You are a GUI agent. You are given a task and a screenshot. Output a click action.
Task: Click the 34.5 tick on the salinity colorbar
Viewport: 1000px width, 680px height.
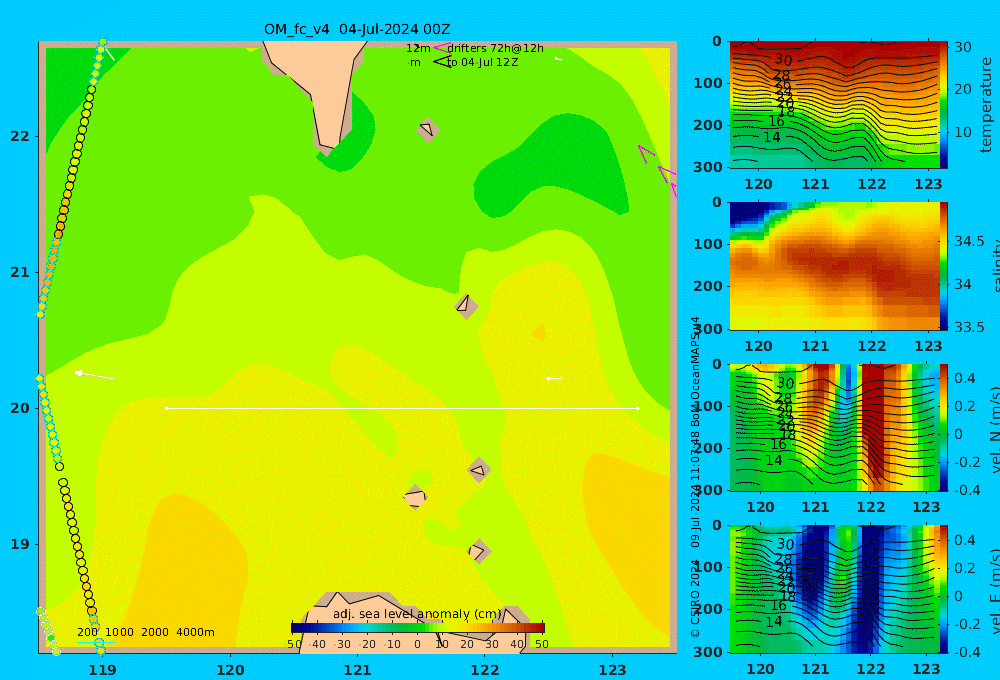969,241
